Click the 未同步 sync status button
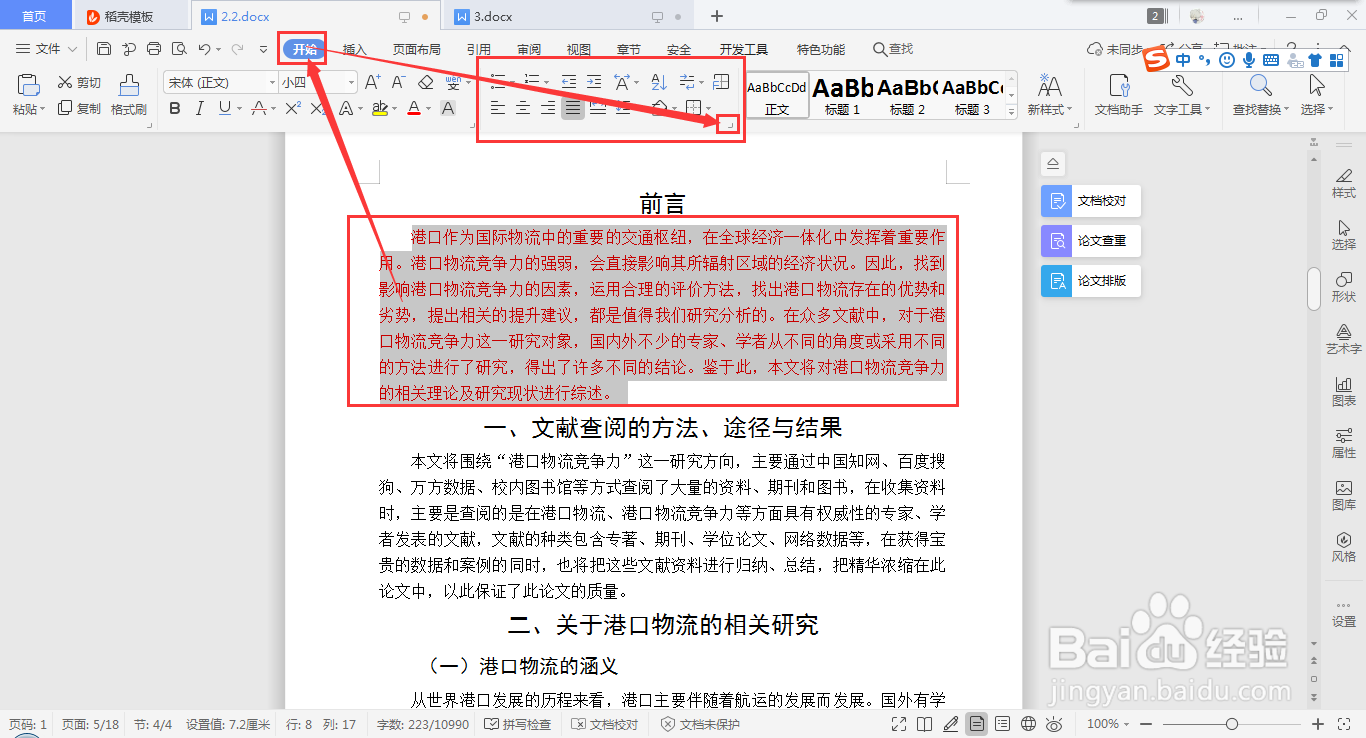This screenshot has width=1366, height=738. [x=1115, y=49]
